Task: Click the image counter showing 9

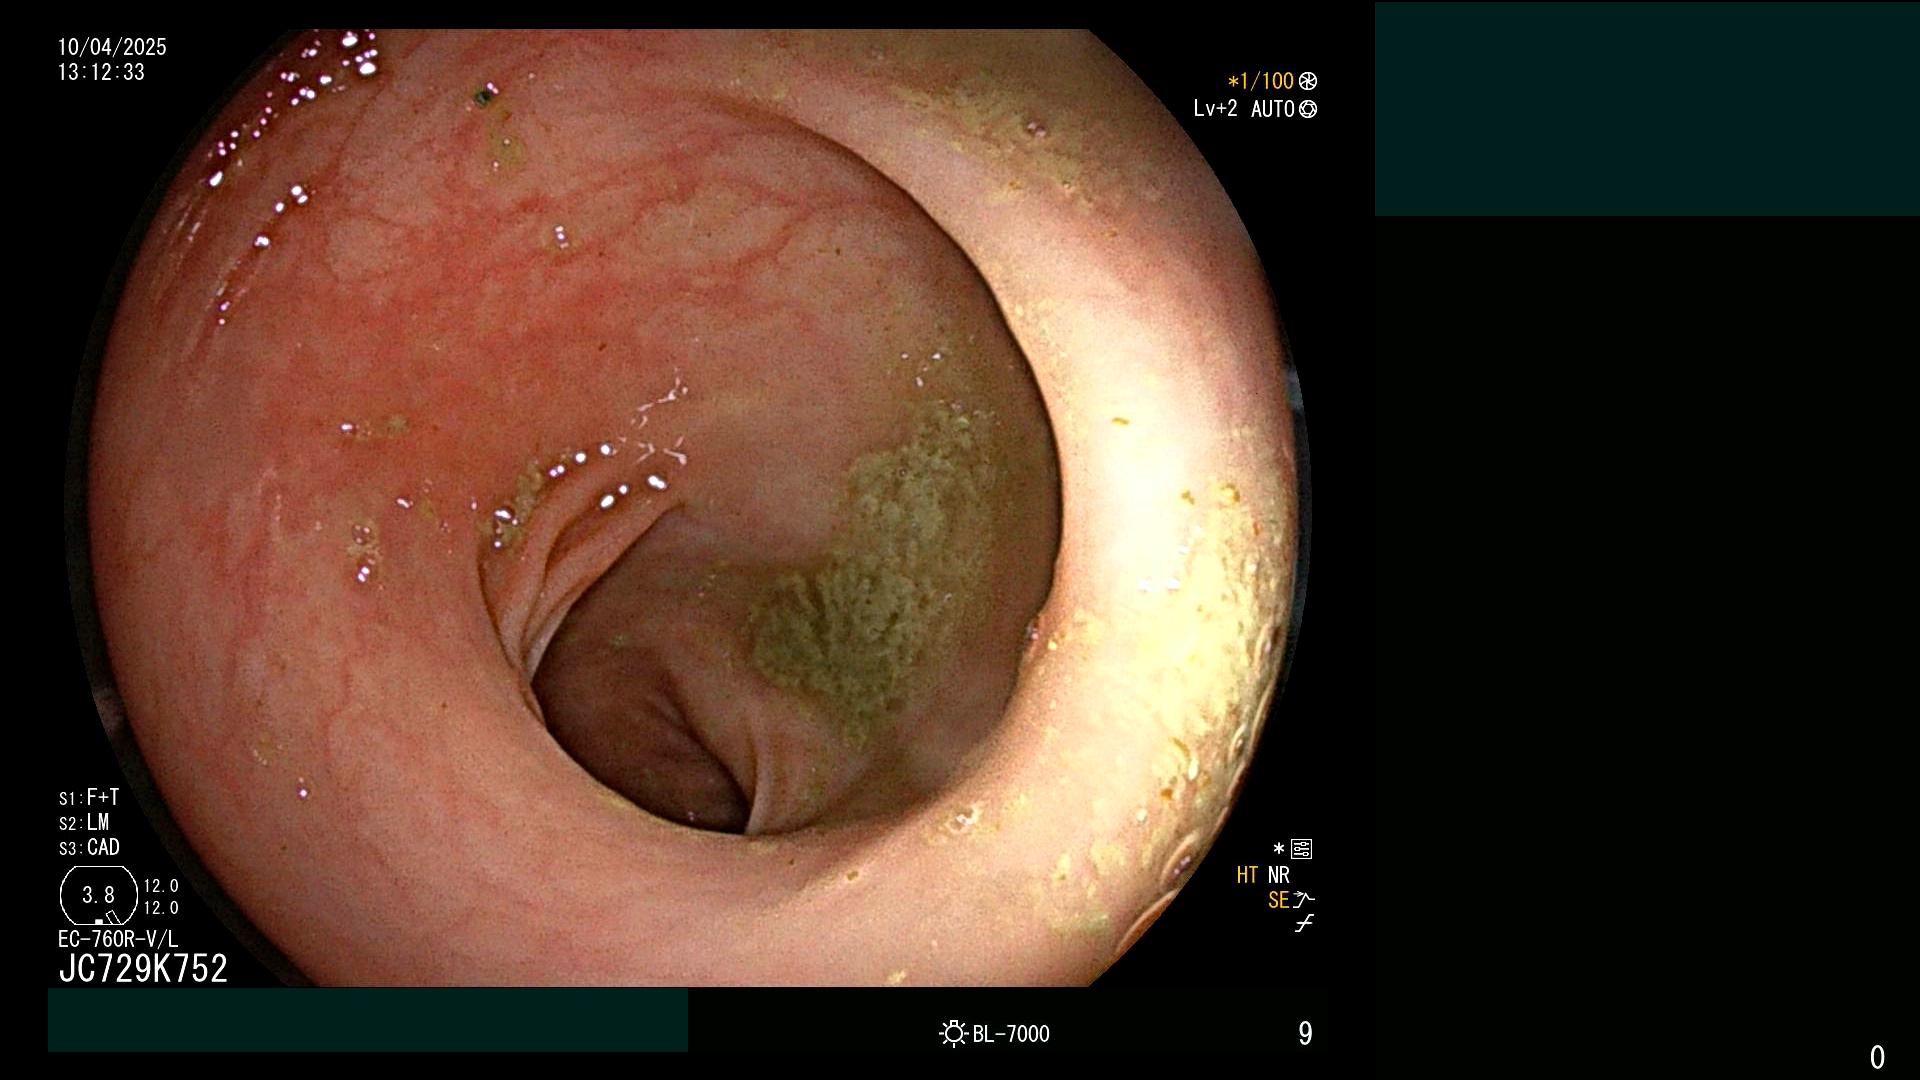Action: click(x=1305, y=1033)
